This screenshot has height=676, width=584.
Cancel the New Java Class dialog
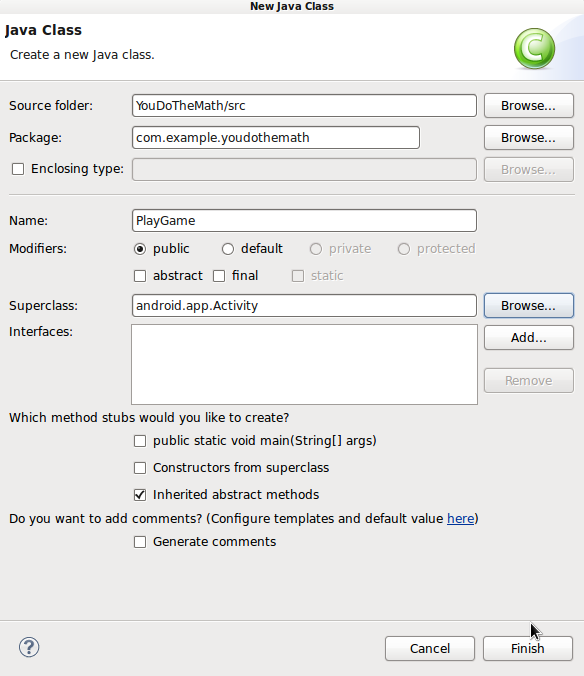(x=430, y=648)
